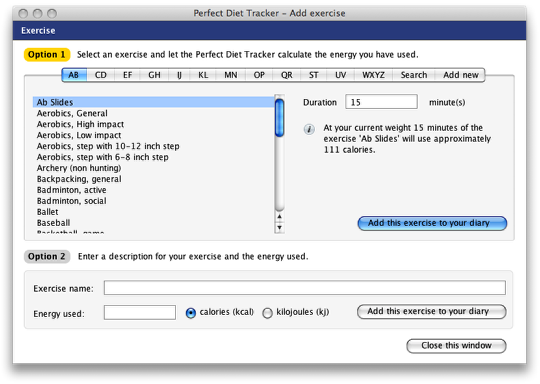The image size is (540, 384).
Task: Open the Search tab
Action: (414, 75)
